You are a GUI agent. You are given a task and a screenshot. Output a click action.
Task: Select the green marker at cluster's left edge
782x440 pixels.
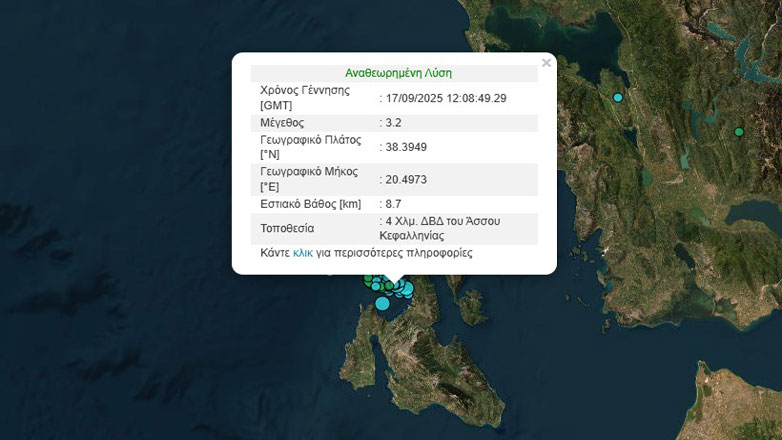click(x=368, y=280)
